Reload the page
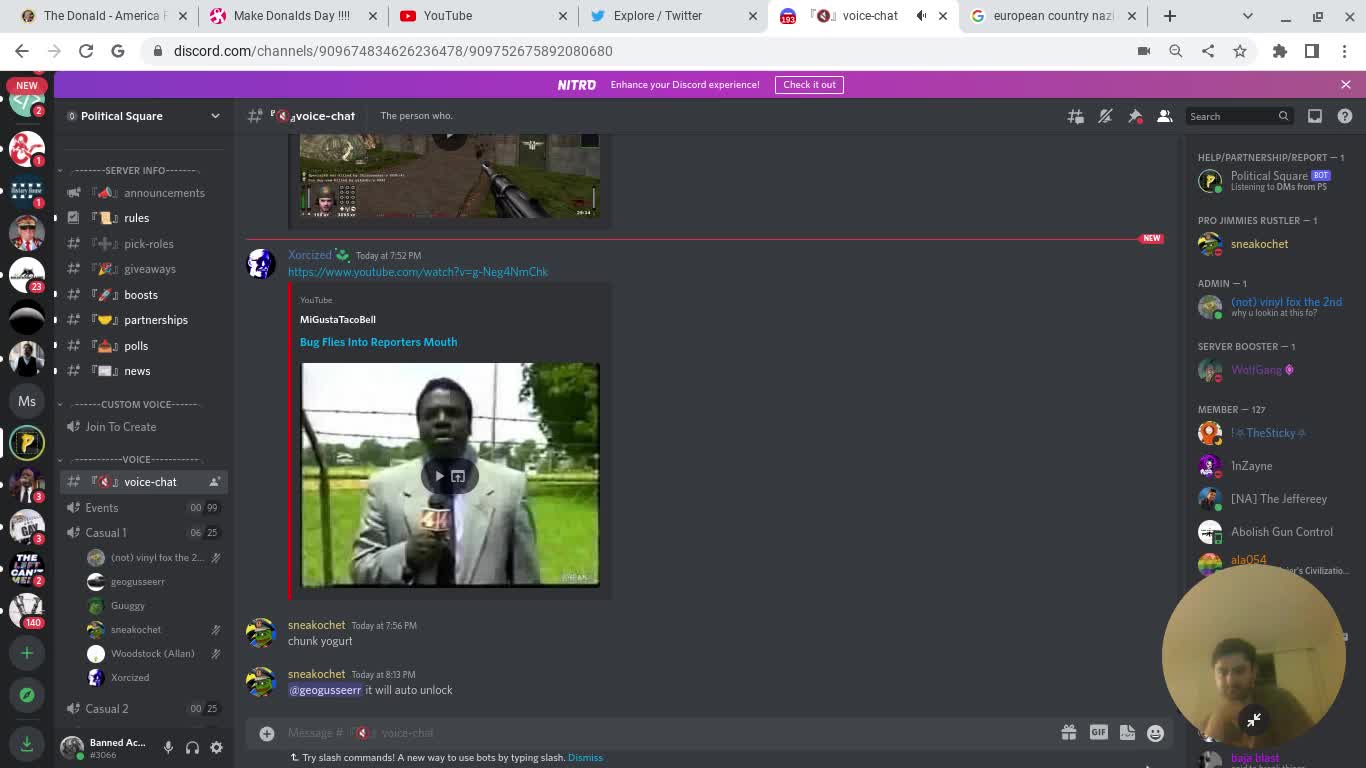1366x768 pixels. click(x=86, y=51)
